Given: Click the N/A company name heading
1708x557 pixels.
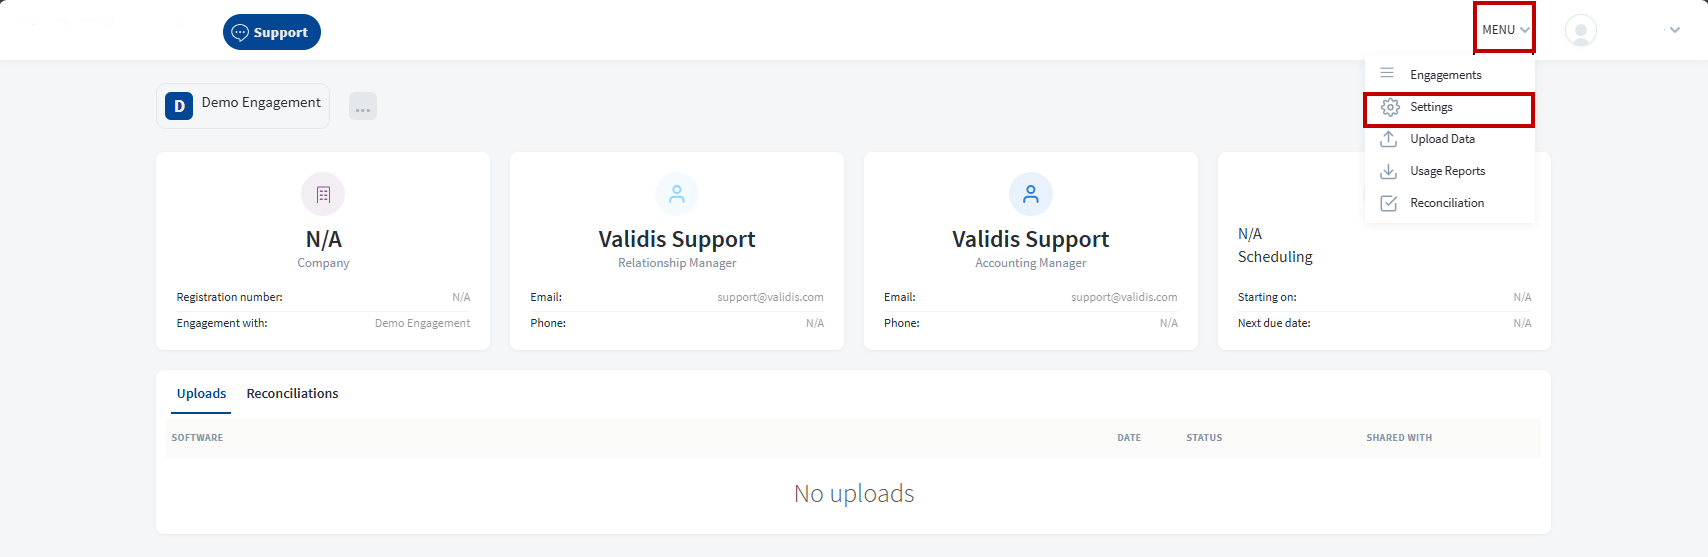Looking at the screenshot, I should (x=323, y=239).
